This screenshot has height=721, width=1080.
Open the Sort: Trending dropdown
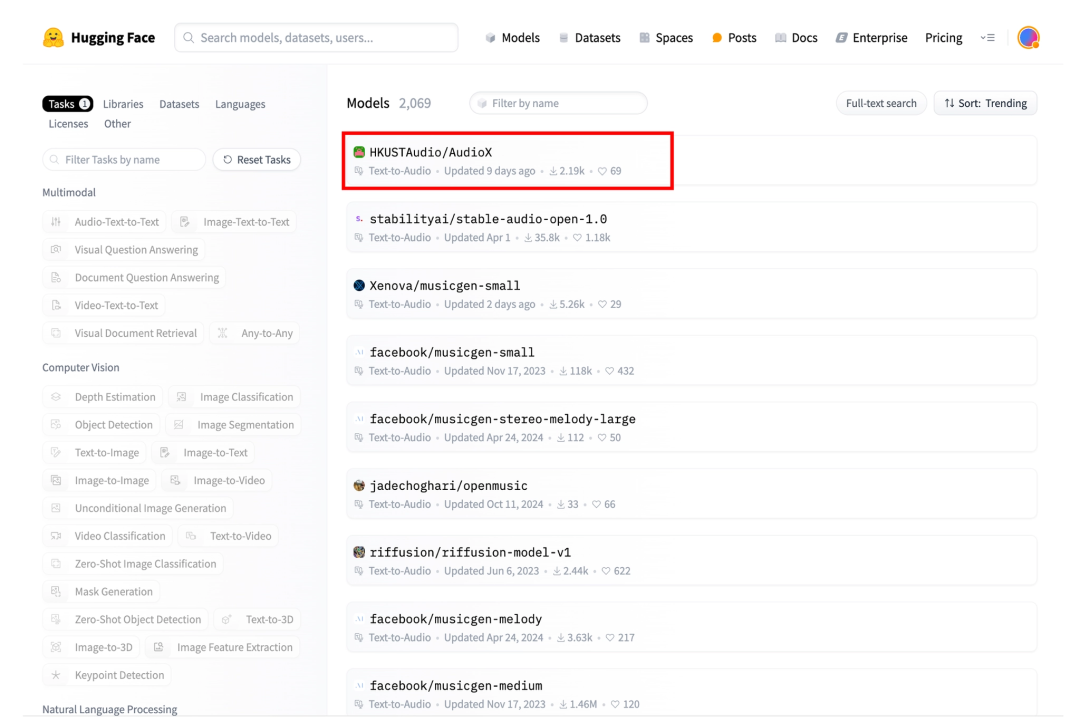(x=985, y=103)
